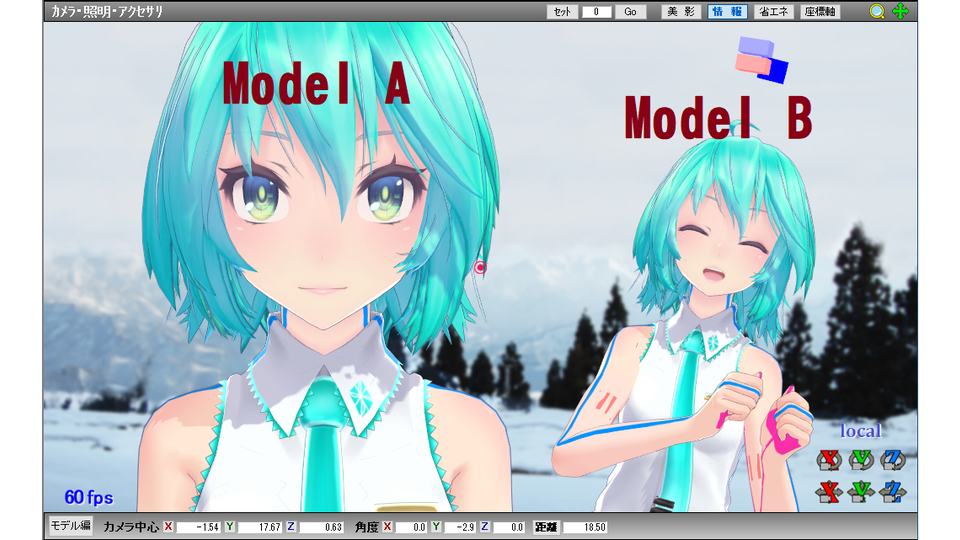Click the local coordinate mode label
This screenshot has height=540, width=960.
click(x=860, y=431)
